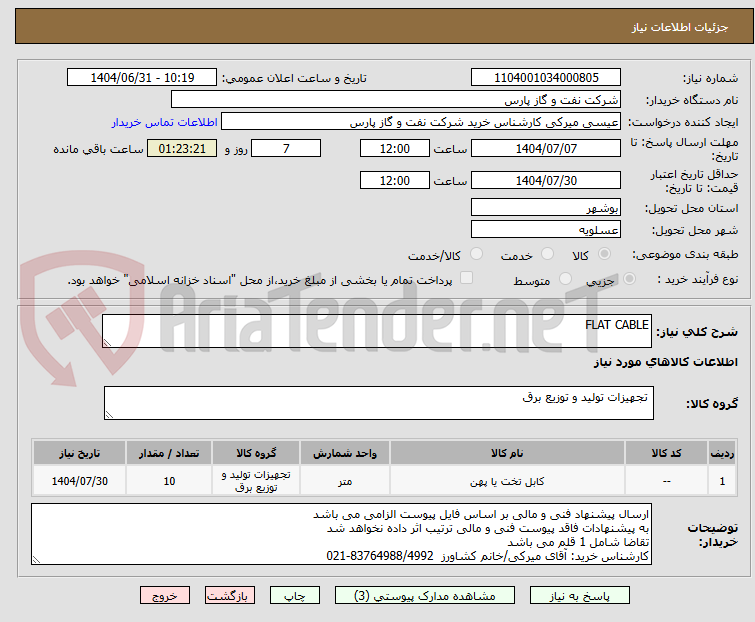Click the جزئیات اطلاعات نیاز page title
Image resolution: width=755 pixels, height=622 pixels.
click(x=680, y=27)
